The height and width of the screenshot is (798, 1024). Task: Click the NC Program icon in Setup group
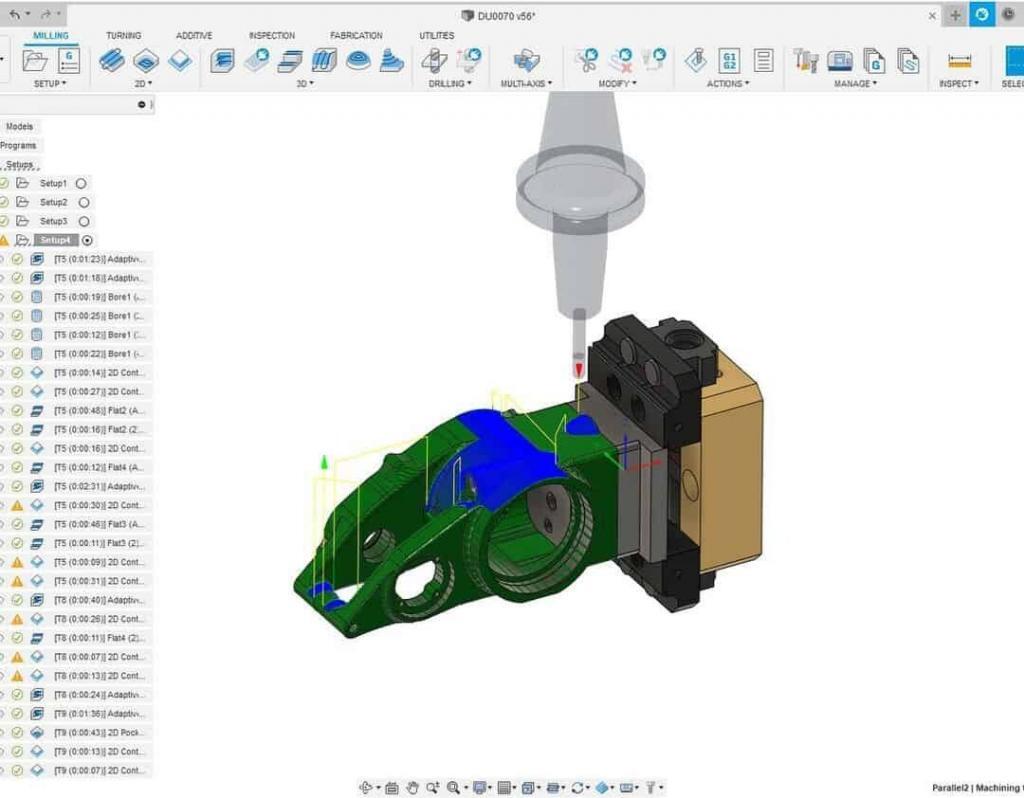69,61
